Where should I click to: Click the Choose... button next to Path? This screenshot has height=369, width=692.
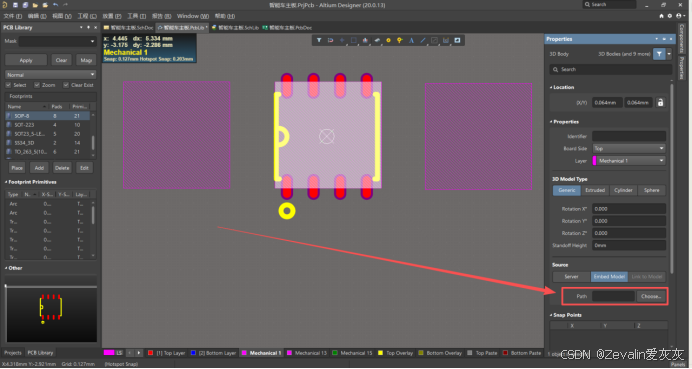[651, 296]
